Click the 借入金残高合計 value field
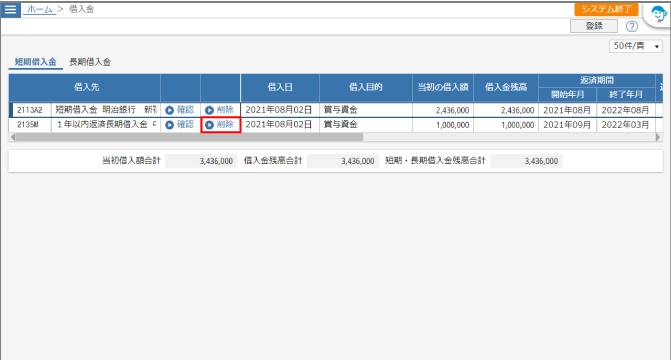Image resolution: width=671 pixels, height=360 pixels. click(343, 161)
